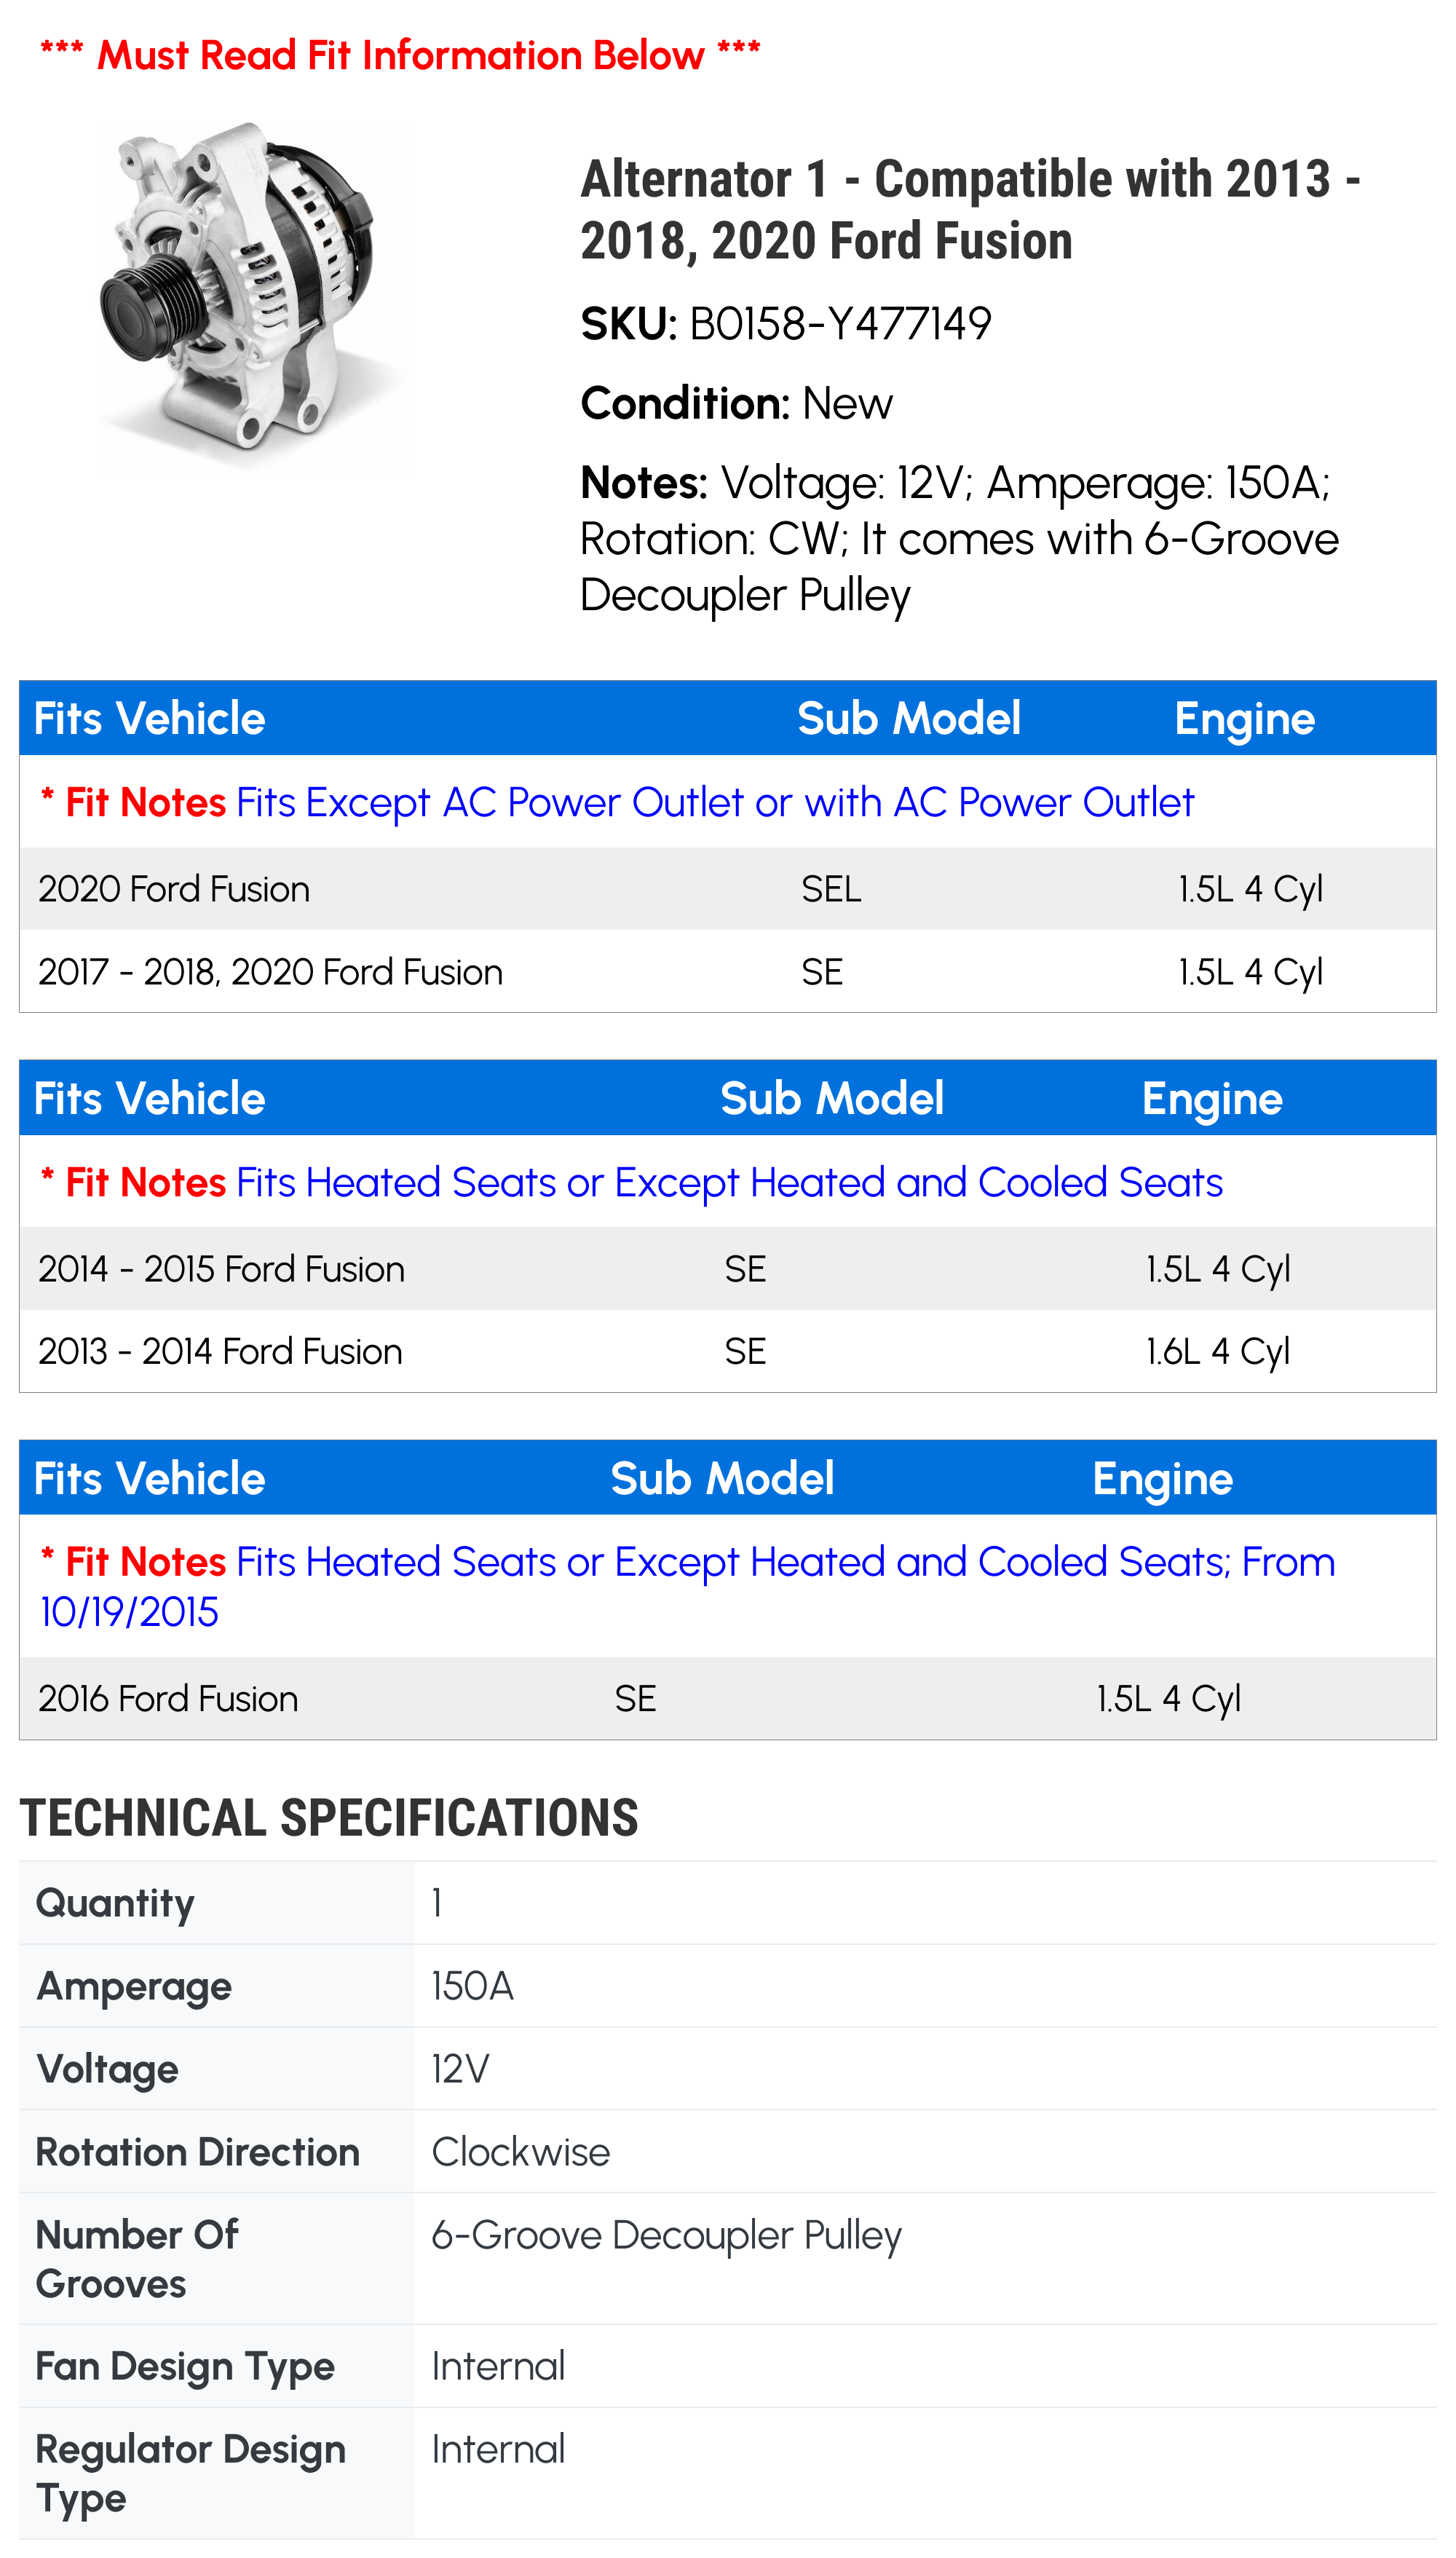Select the 2013 - 2014 Ford Fusion row
This screenshot has width=1456, height=2558.
click(x=727, y=1351)
